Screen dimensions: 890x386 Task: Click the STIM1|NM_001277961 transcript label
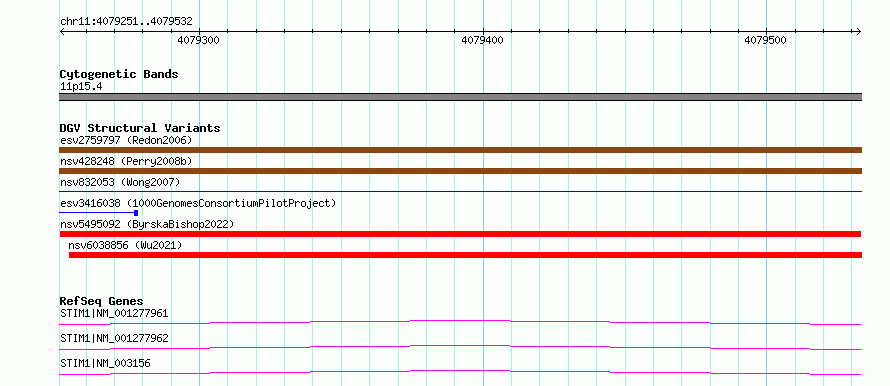point(114,313)
